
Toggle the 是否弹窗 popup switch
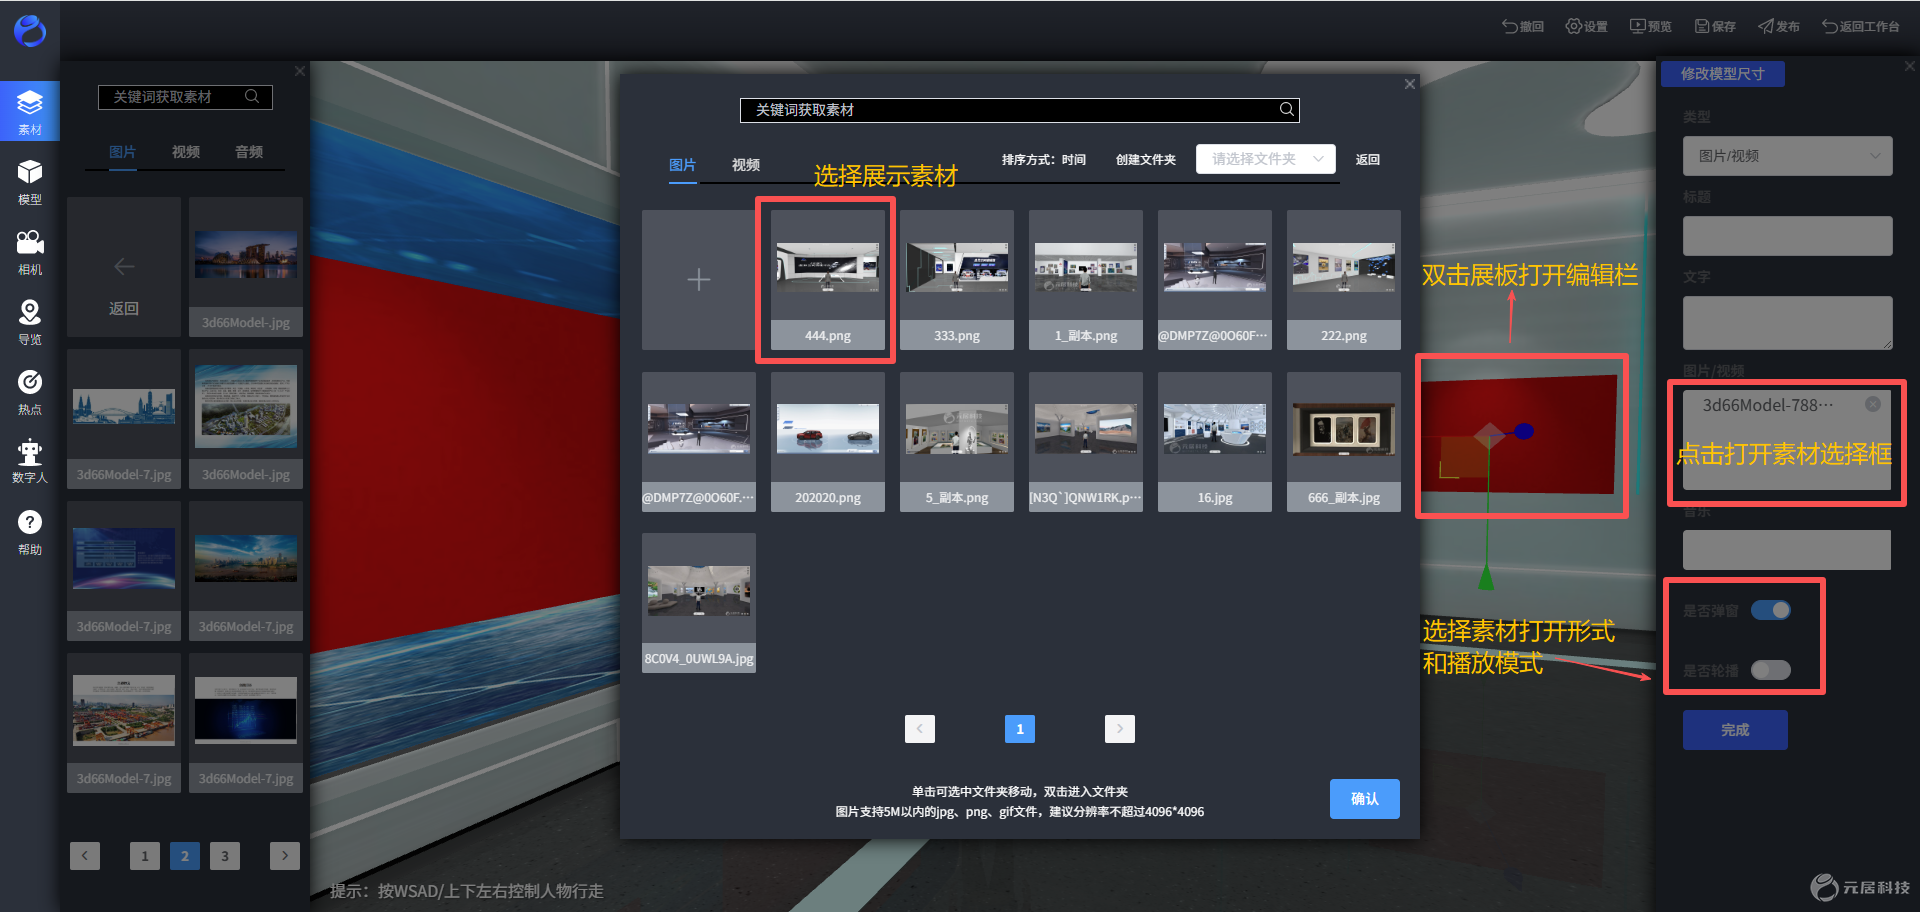click(1771, 610)
